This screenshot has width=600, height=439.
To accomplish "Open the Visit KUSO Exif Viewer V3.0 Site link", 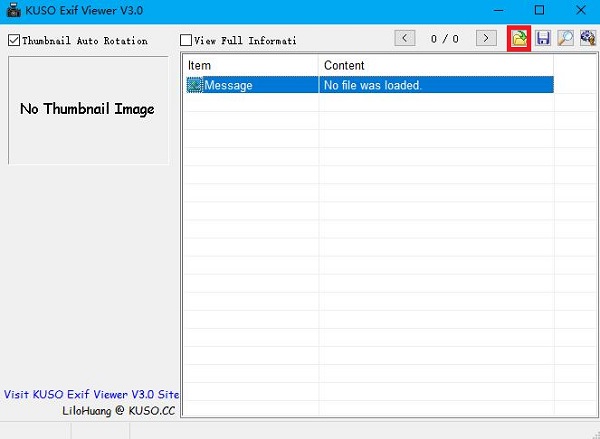I will [91, 394].
